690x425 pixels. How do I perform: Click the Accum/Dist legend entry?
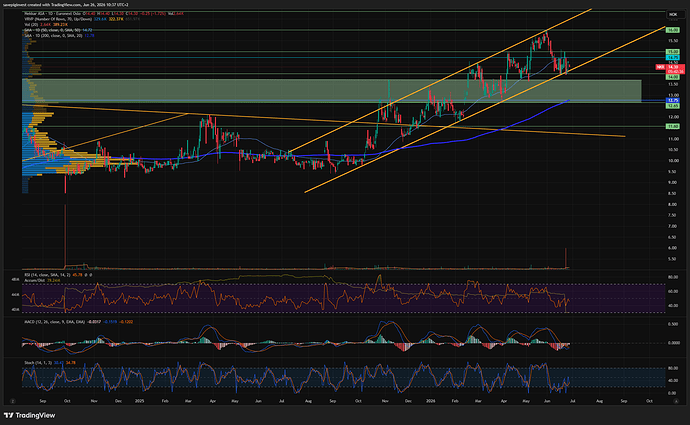click(42, 280)
